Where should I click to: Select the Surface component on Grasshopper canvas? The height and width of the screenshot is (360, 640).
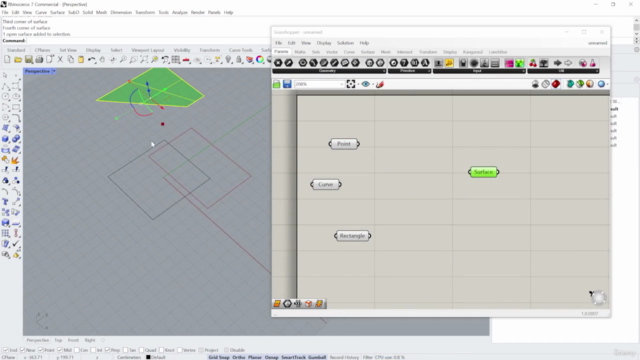click(x=483, y=172)
